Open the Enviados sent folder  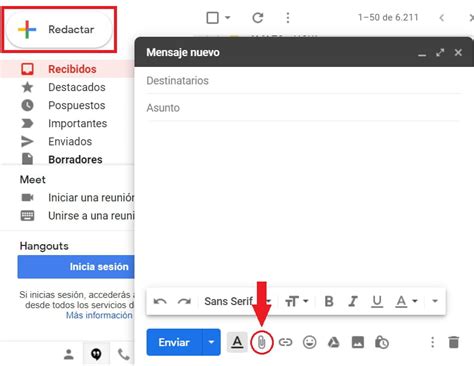click(70, 141)
